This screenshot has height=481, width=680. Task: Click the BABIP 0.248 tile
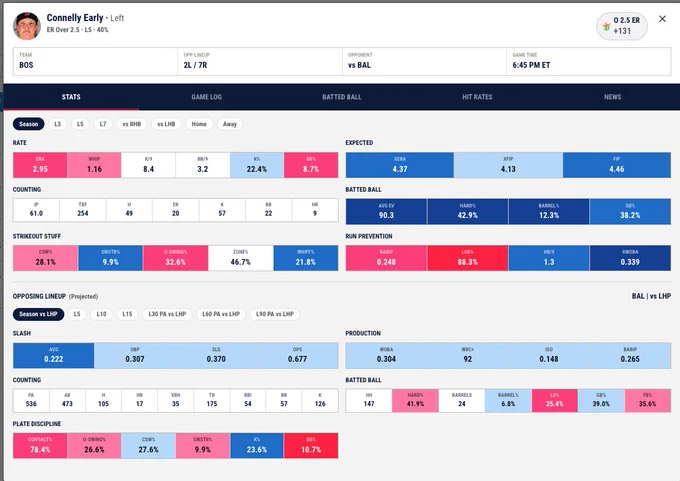386,258
